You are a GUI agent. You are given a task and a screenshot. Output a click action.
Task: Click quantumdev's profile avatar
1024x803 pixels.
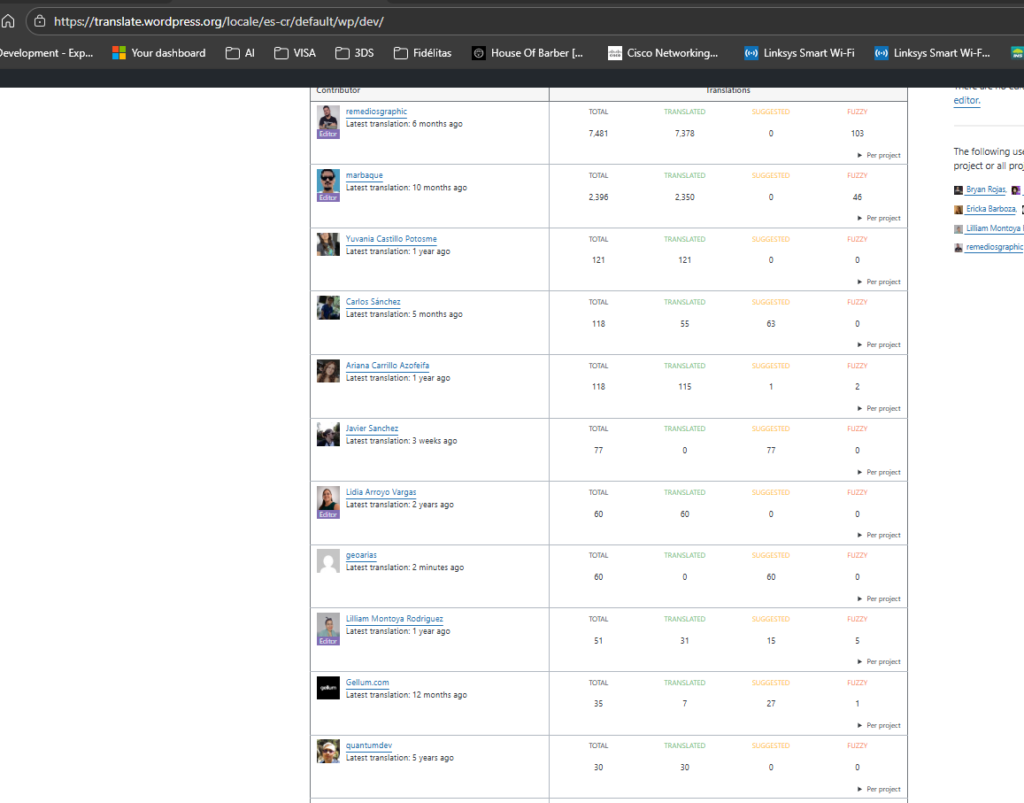328,751
